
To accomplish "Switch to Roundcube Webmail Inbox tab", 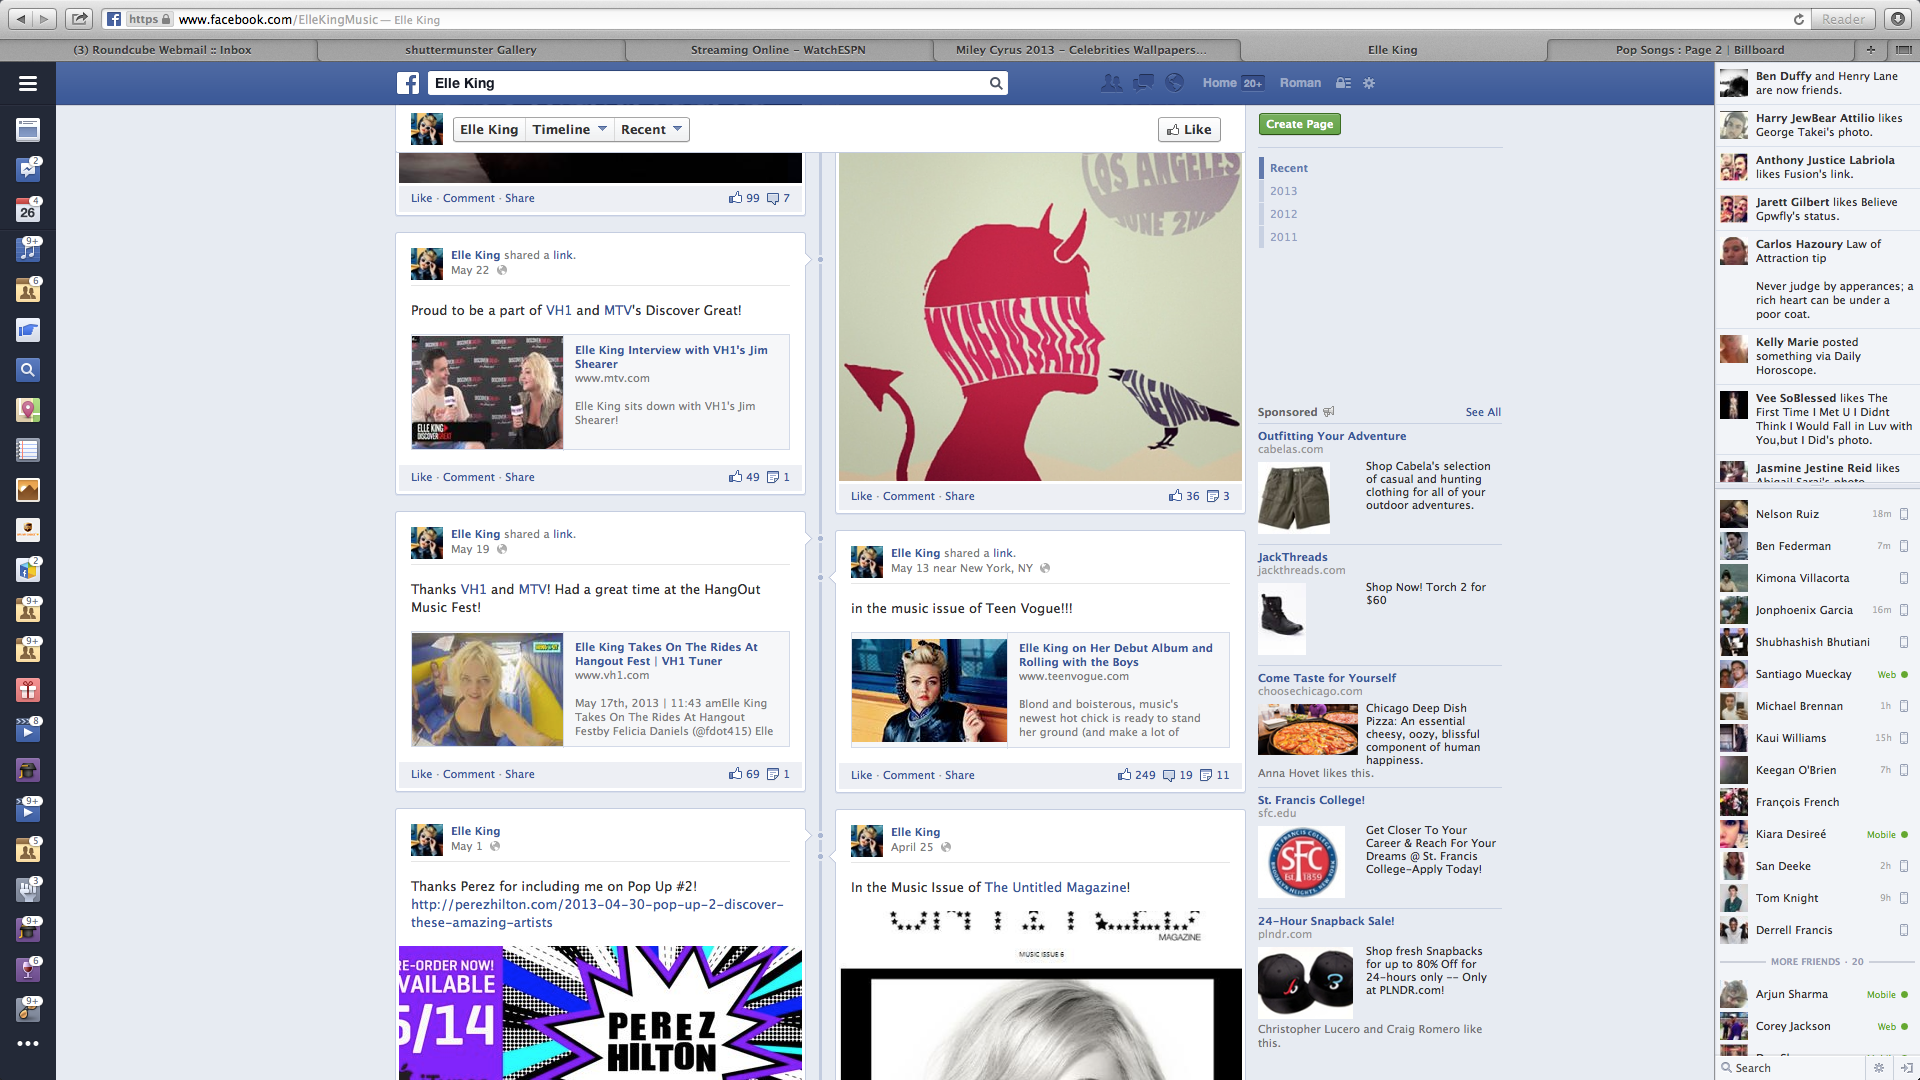I will (162, 49).
